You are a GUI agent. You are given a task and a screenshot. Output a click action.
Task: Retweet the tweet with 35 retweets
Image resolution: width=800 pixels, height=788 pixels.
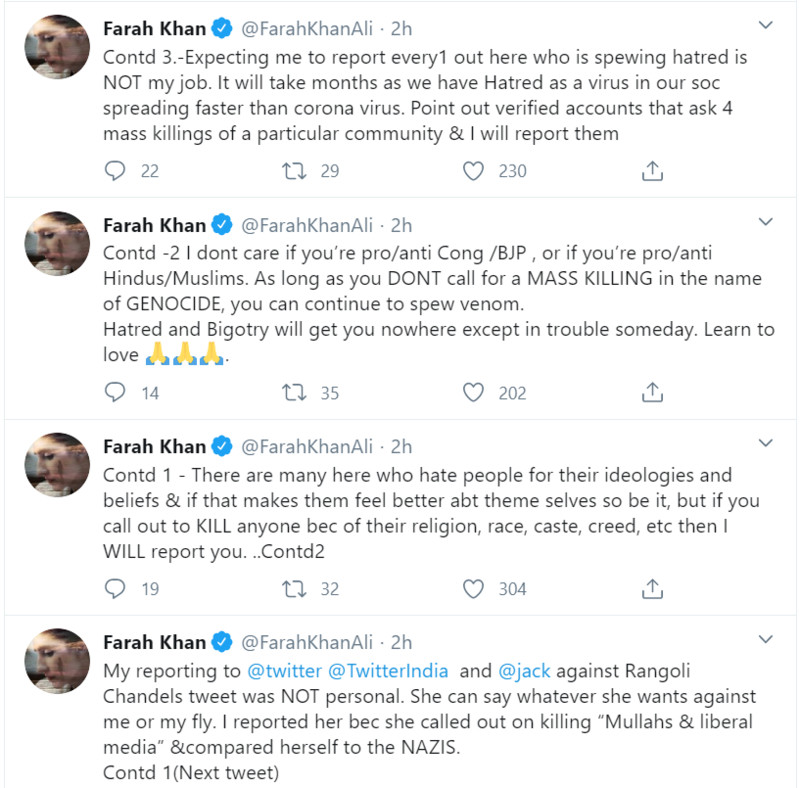[x=294, y=392]
